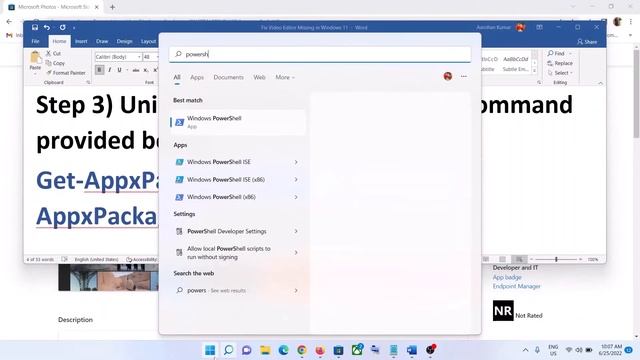Click Find in Word Editing group
Viewport: 640px width, 360px height.
556,53
